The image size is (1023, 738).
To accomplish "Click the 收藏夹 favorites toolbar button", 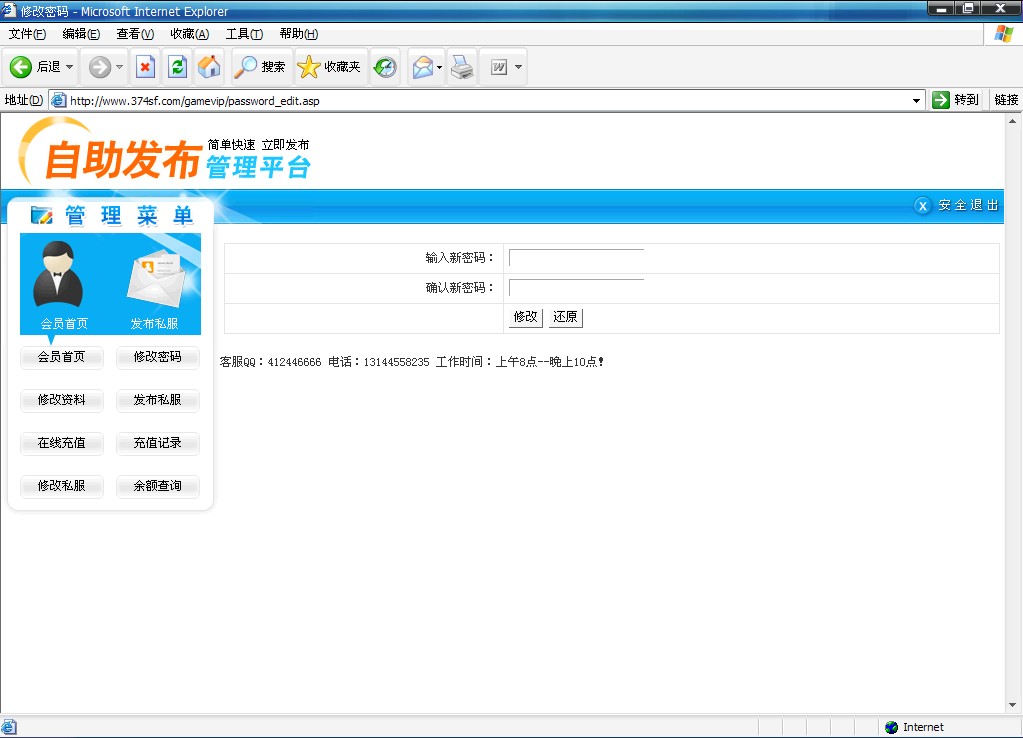I will click(330, 67).
